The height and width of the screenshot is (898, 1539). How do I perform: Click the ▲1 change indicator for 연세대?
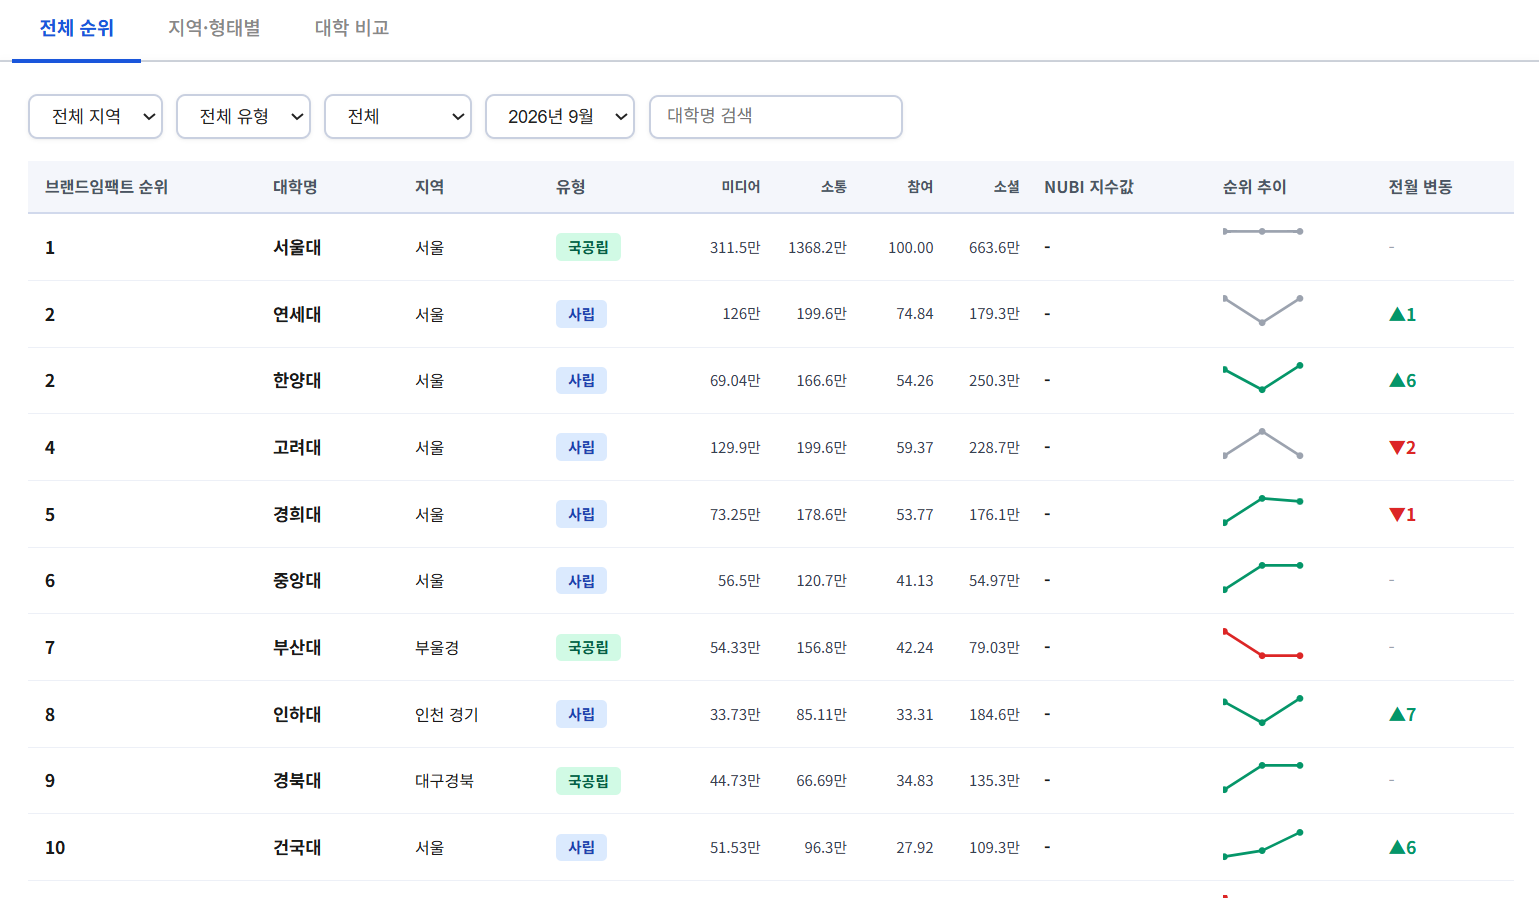(1403, 314)
